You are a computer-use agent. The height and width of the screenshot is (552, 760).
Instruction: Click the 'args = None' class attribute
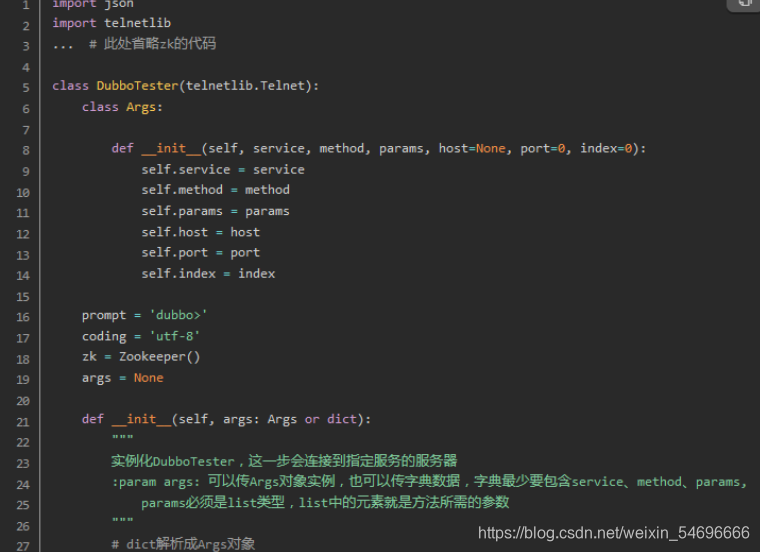pyautogui.click(x=123, y=378)
